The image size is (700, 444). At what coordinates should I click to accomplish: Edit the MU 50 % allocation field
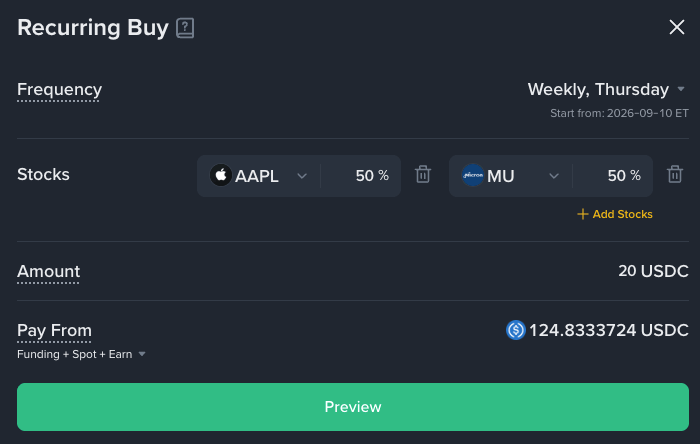click(x=612, y=176)
